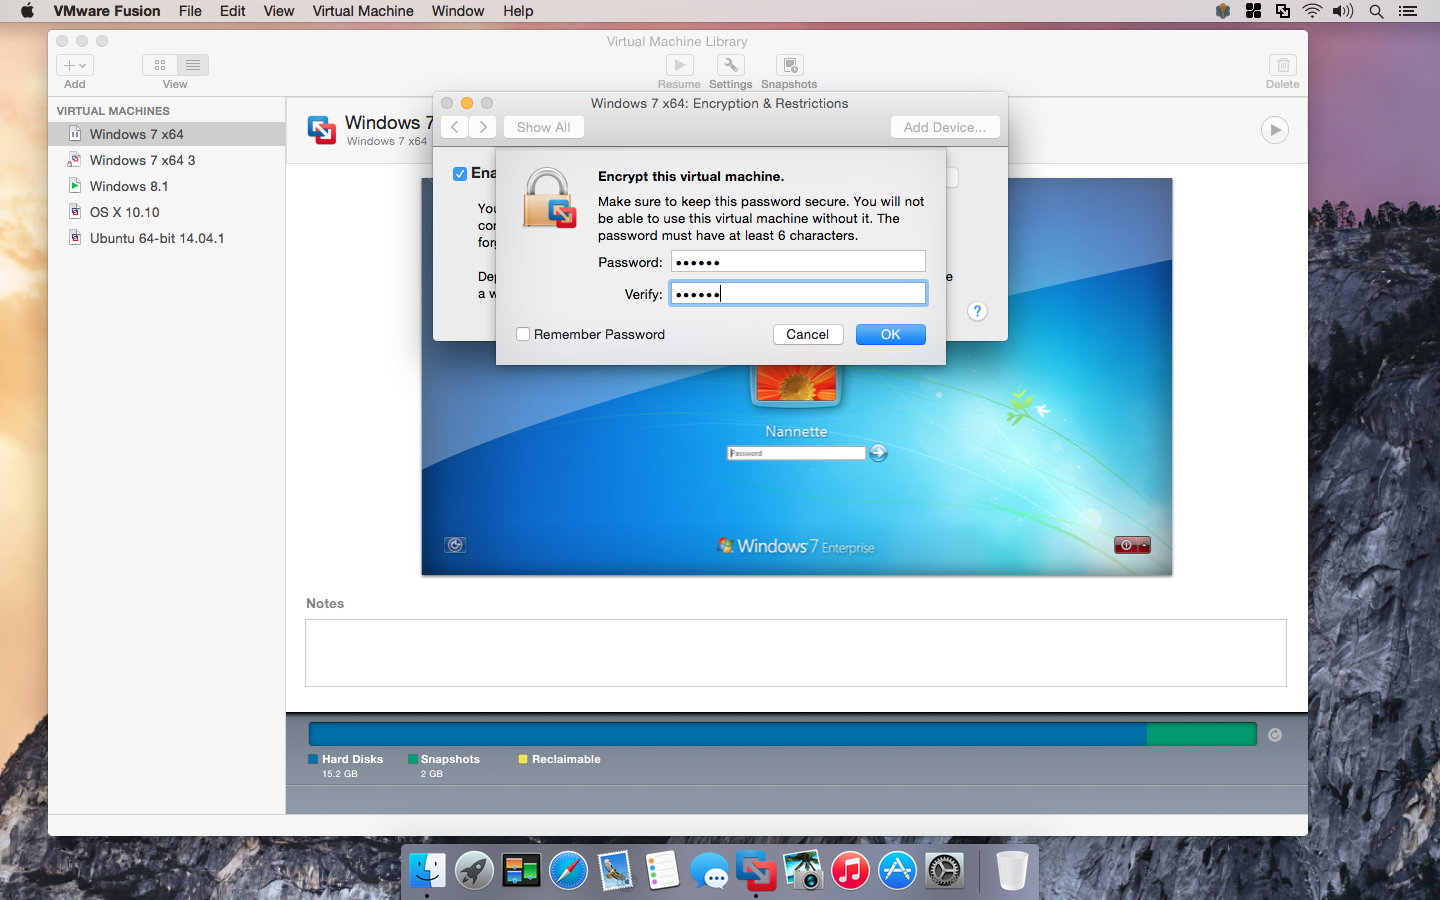Enable the Remember Password checkbox
The image size is (1440, 900).
pos(523,334)
